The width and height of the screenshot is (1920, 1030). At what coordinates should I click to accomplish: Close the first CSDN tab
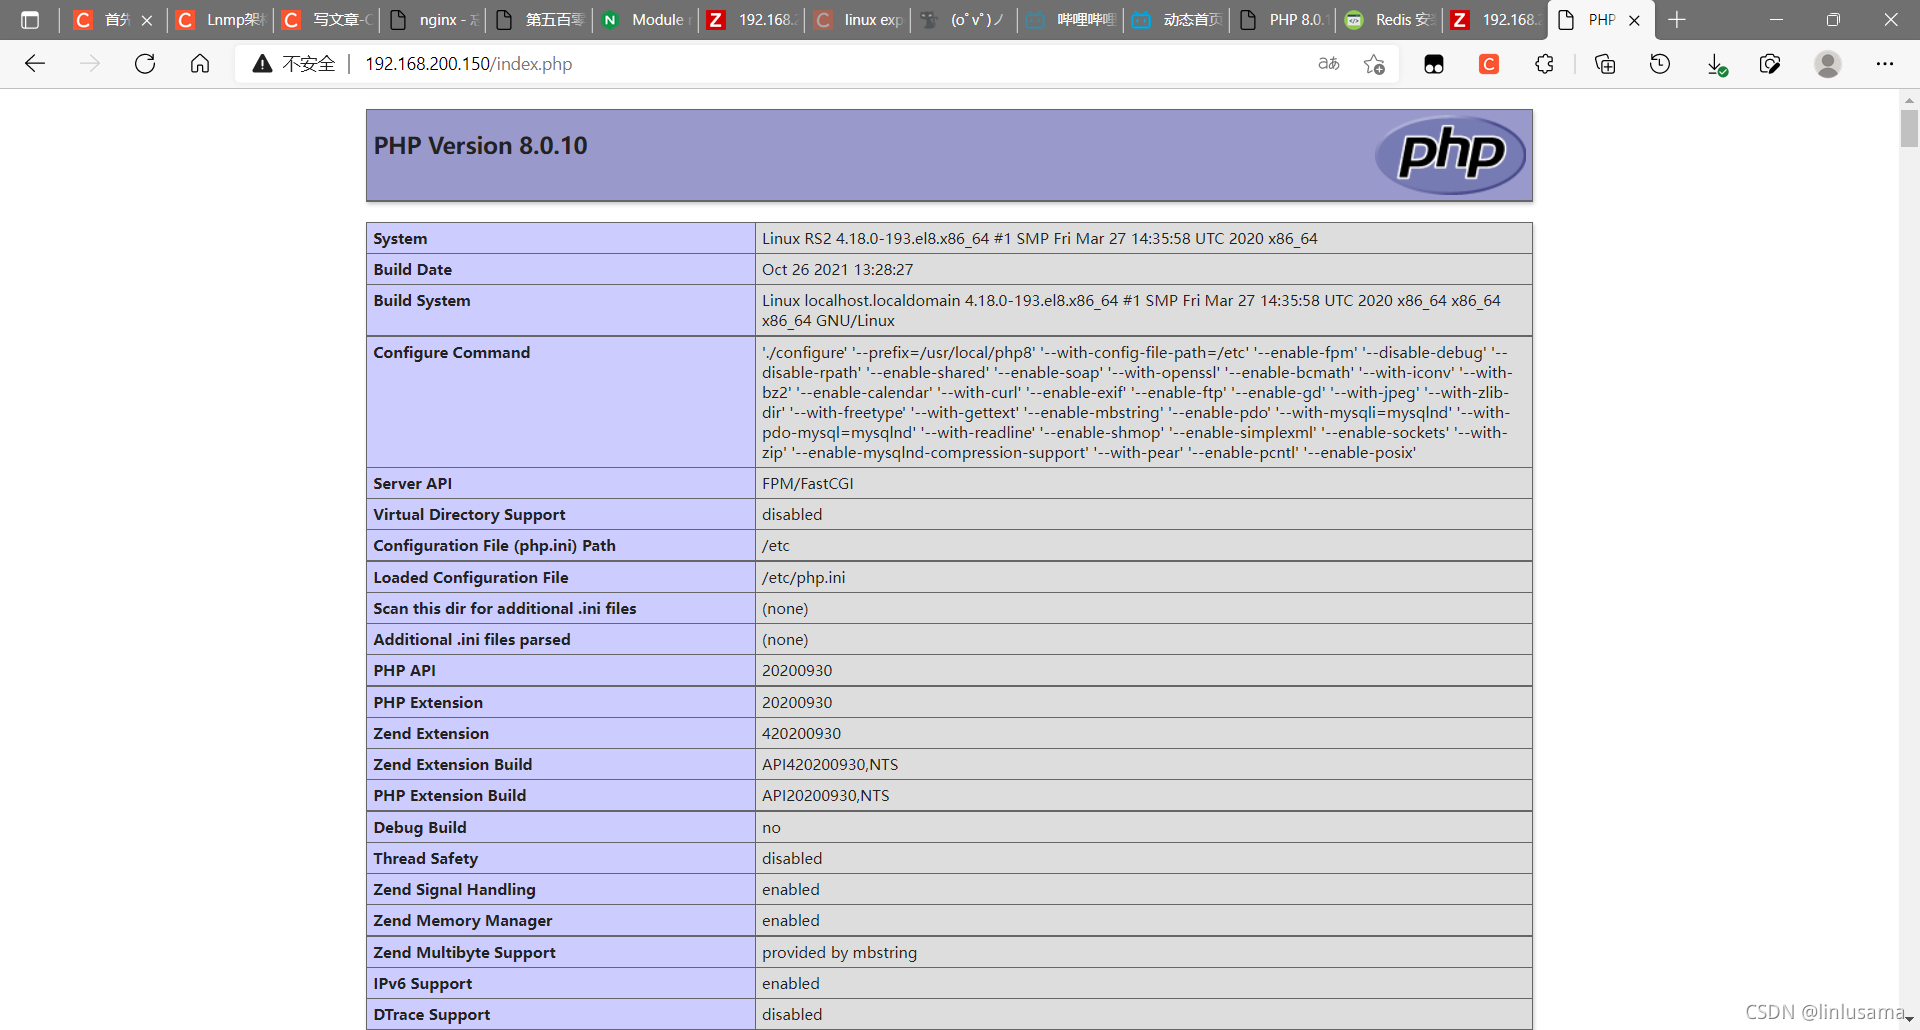pyautogui.click(x=147, y=20)
